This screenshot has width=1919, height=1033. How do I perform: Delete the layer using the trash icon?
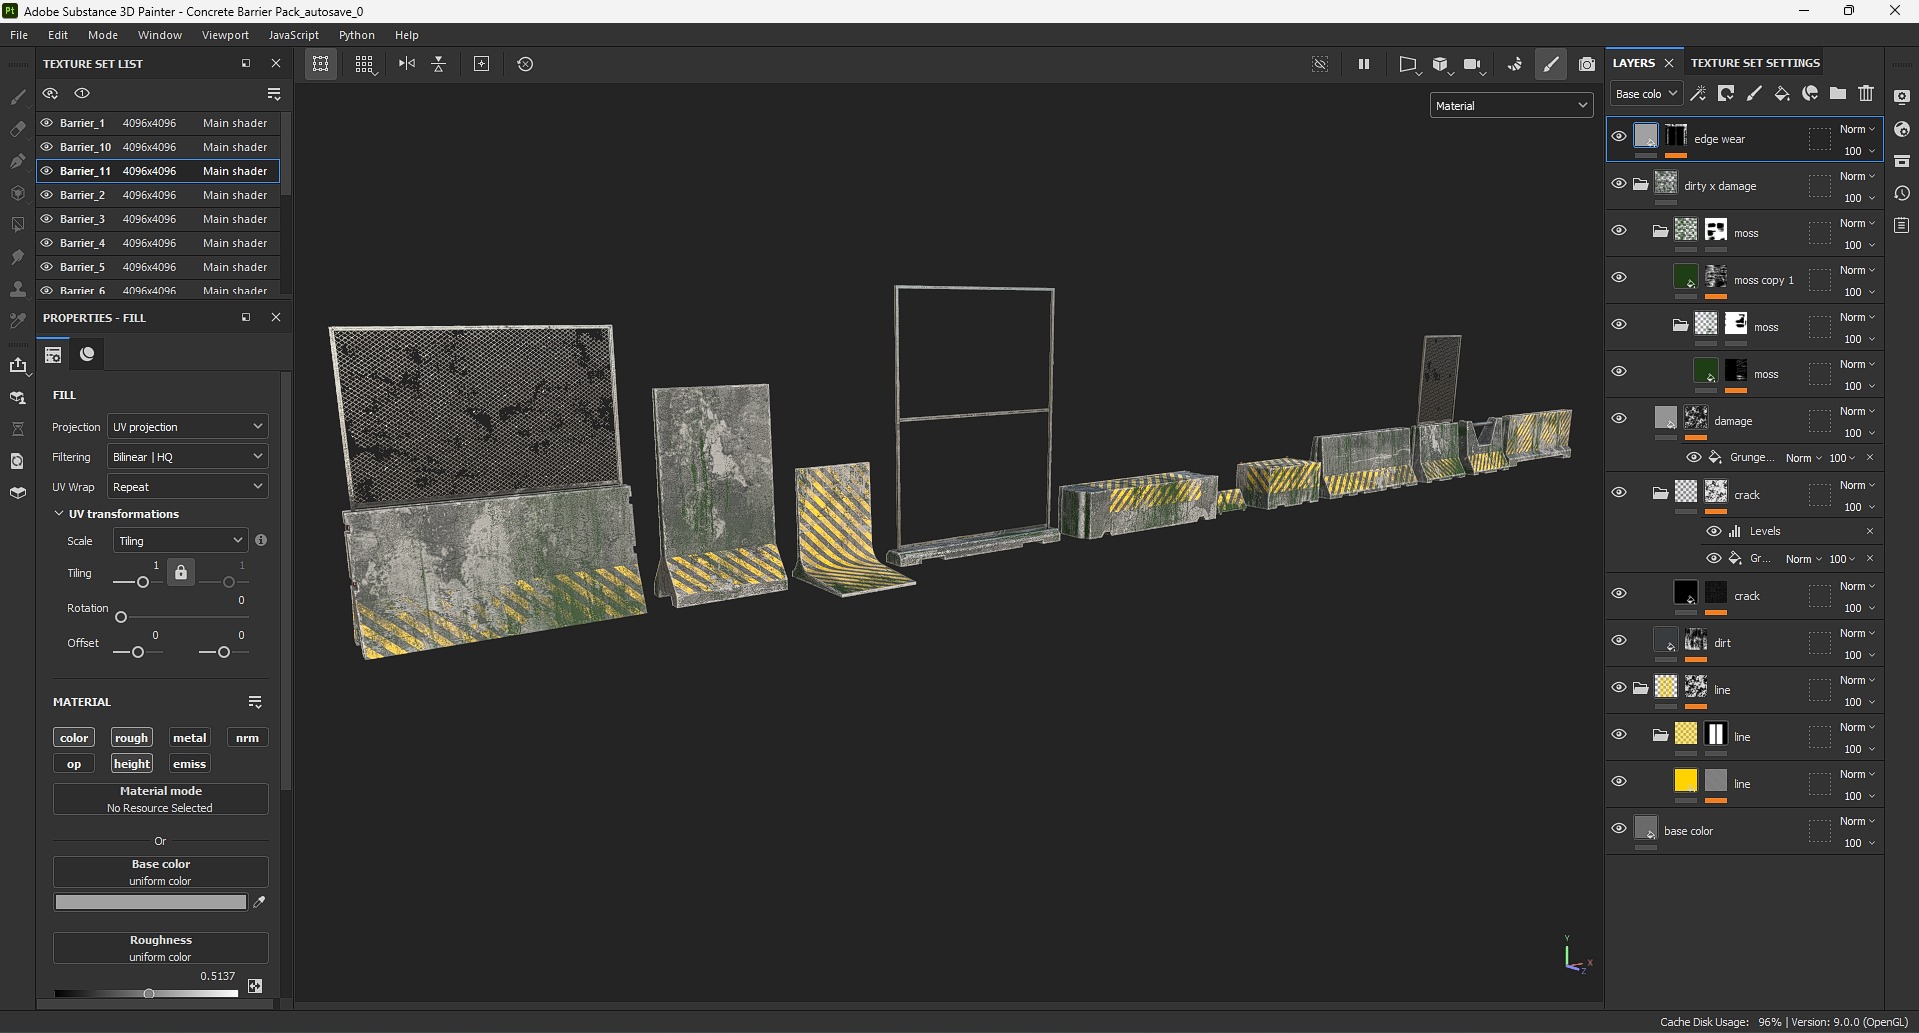coord(1866,93)
